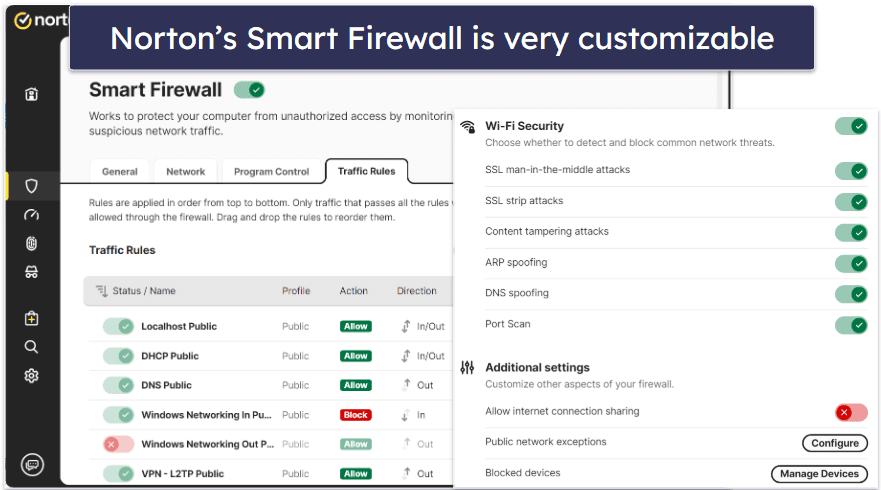
Task: Open the shield Security section in sidebar
Action: tap(31, 186)
